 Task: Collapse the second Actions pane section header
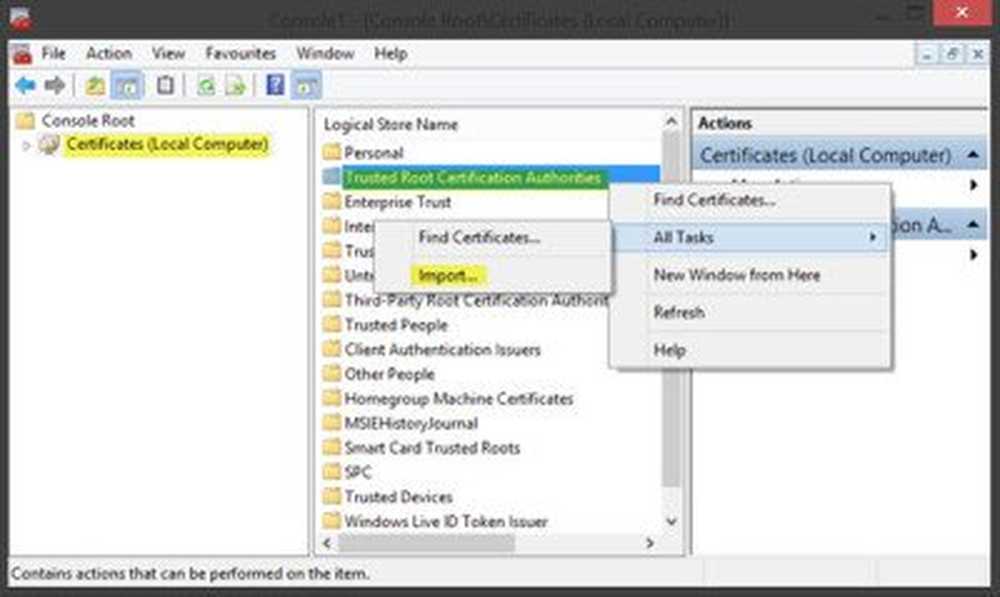[x=973, y=225]
